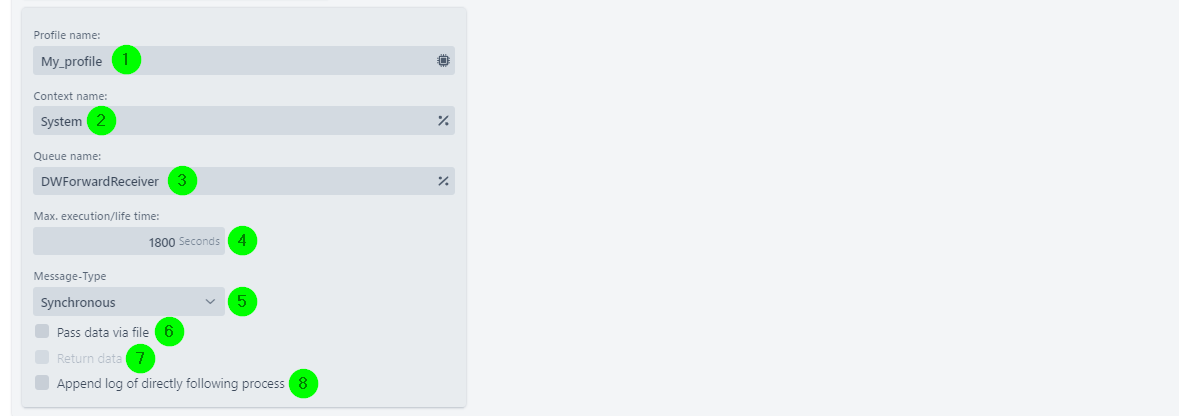Focus the Profile name field containing My_profile
The width and height of the screenshot is (1179, 416).
tap(244, 61)
